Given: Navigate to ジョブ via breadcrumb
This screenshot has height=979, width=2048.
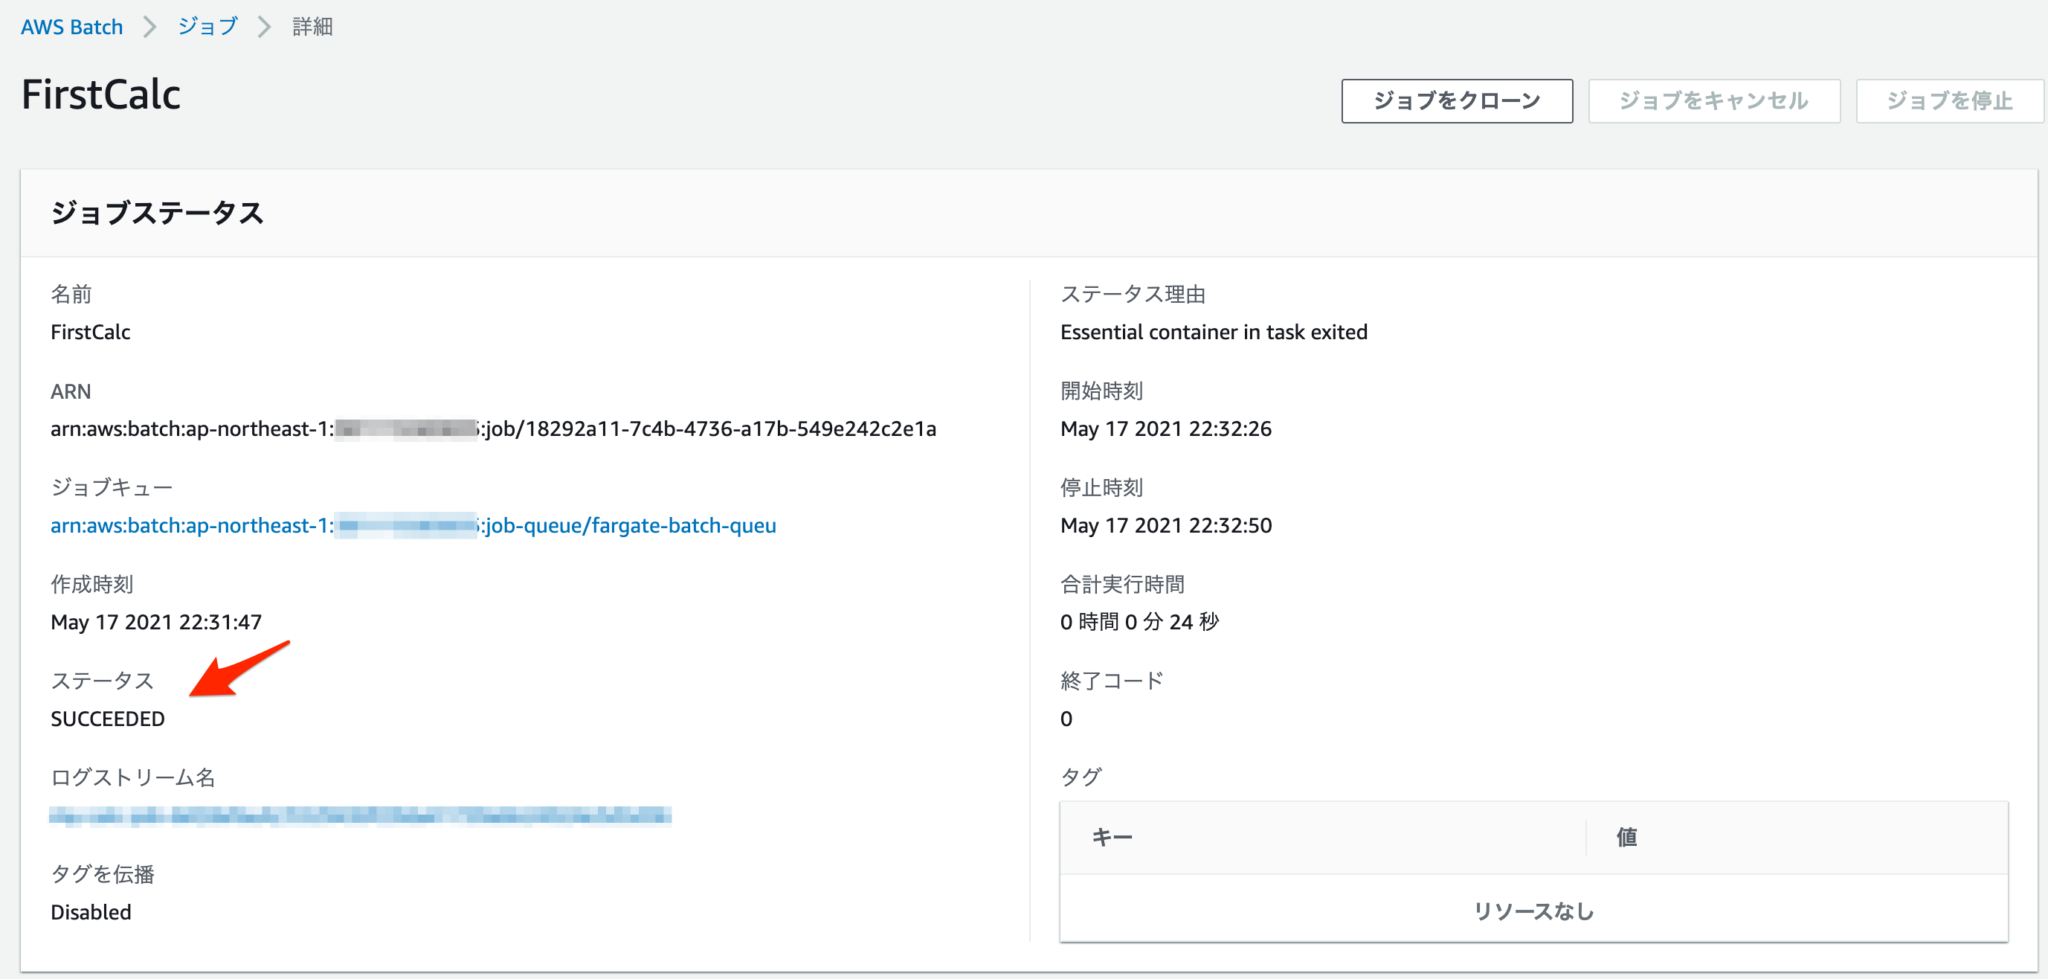Looking at the screenshot, I should click(207, 26).
